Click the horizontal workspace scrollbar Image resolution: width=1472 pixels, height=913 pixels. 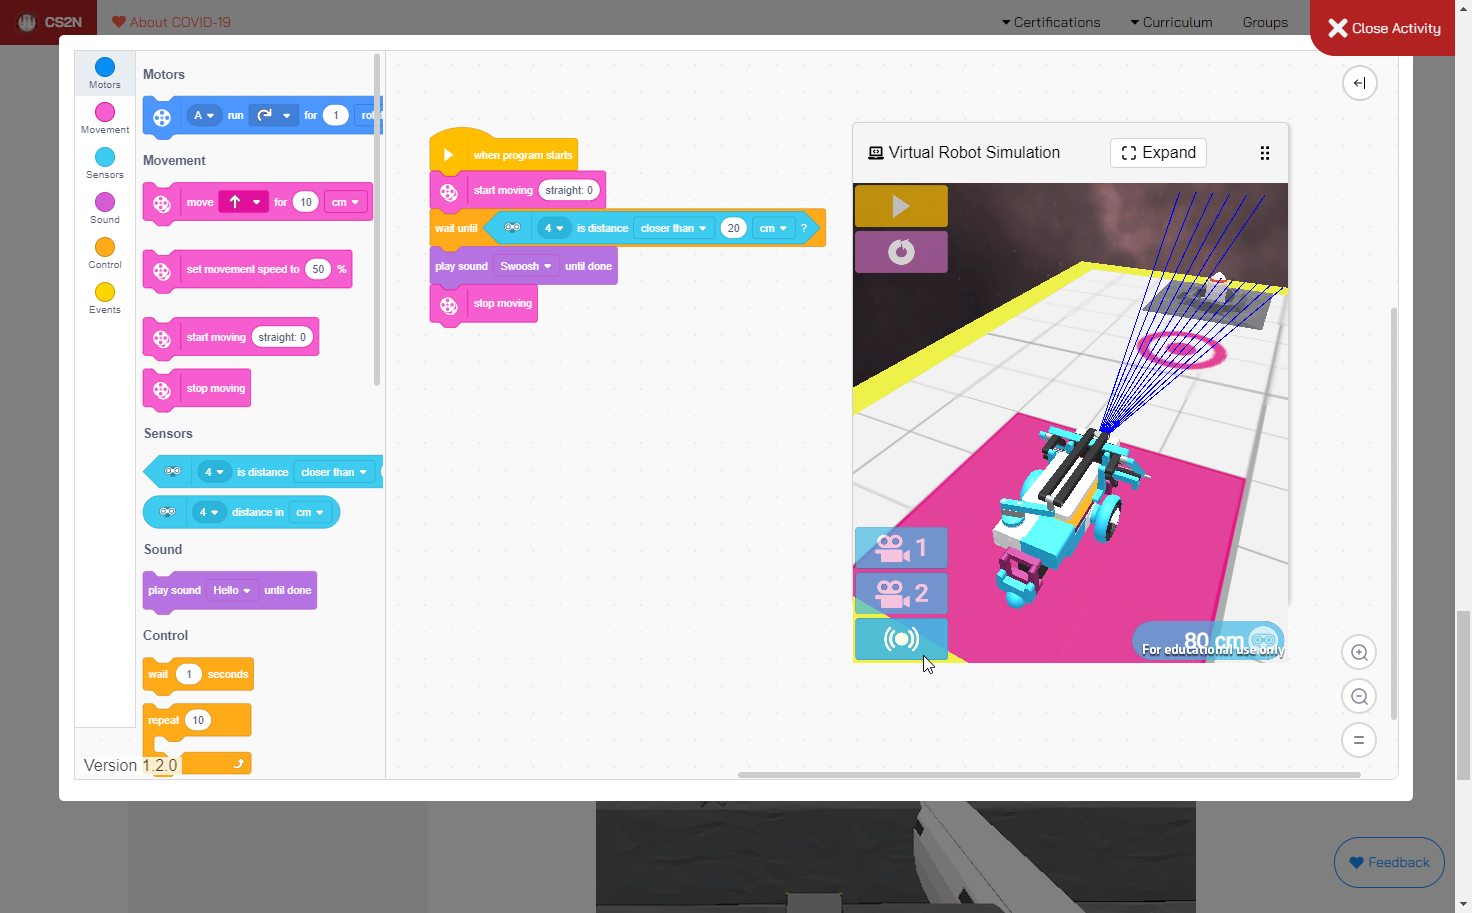pos(1049,774)
